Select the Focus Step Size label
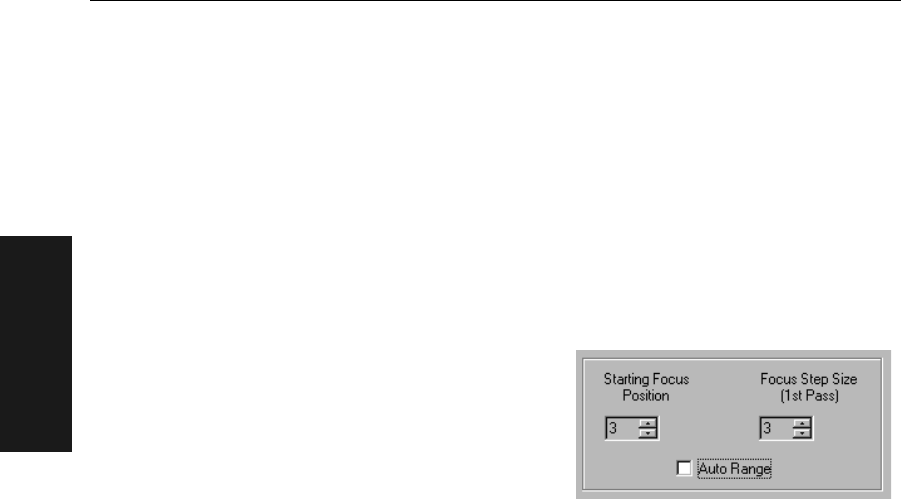 tap(808, 379)
